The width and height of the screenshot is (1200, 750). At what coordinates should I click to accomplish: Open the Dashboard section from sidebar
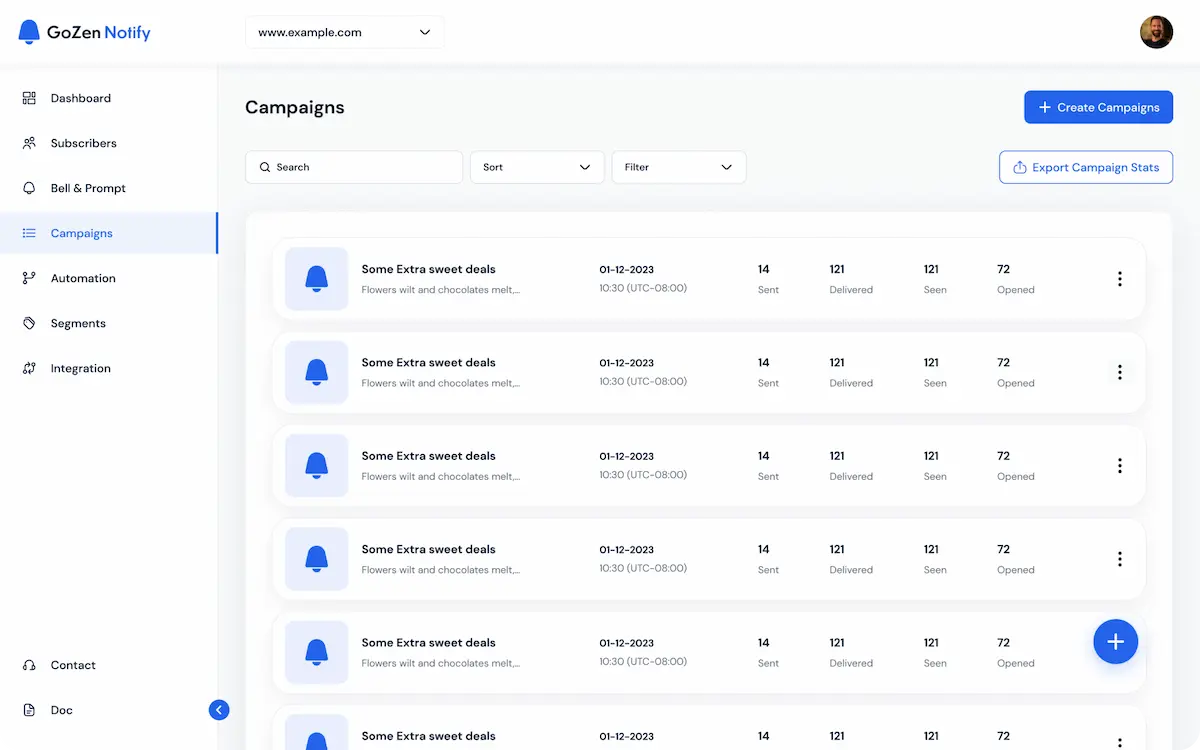coord(80,98)
